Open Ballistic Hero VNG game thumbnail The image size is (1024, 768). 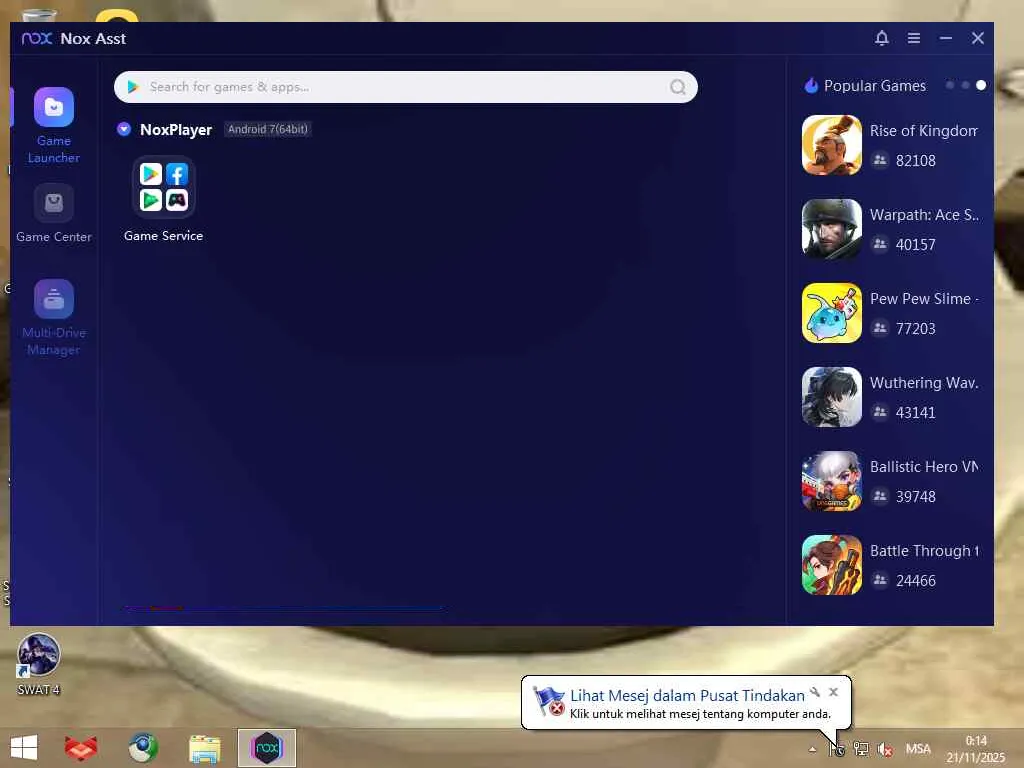coord(831,481)
